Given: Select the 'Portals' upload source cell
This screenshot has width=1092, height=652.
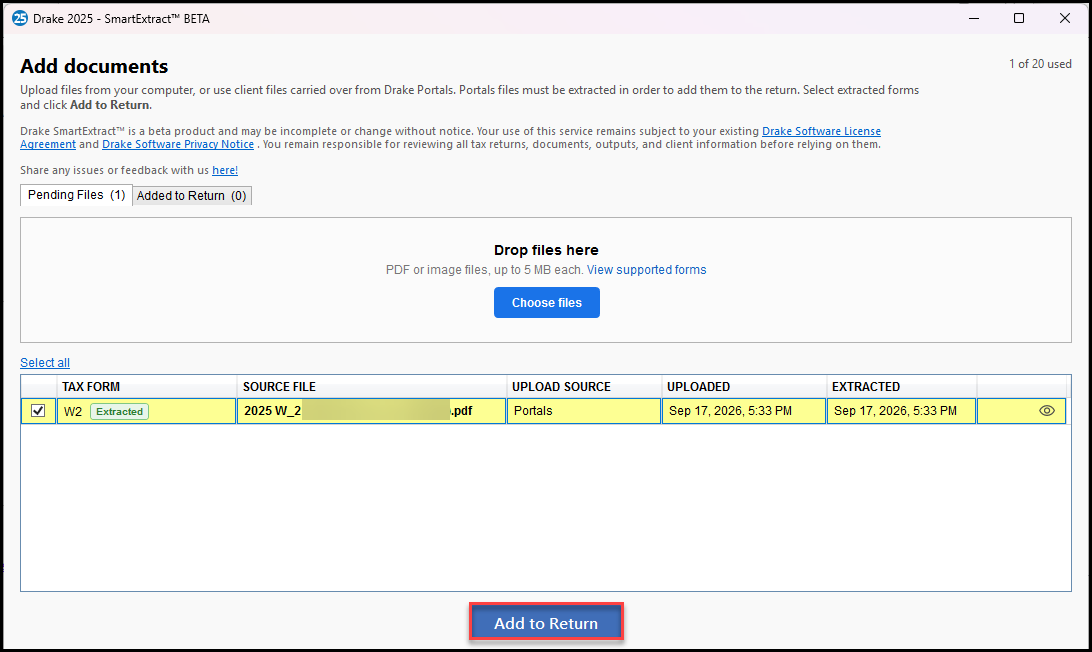Looking at the screenshot, I should 584,411.
